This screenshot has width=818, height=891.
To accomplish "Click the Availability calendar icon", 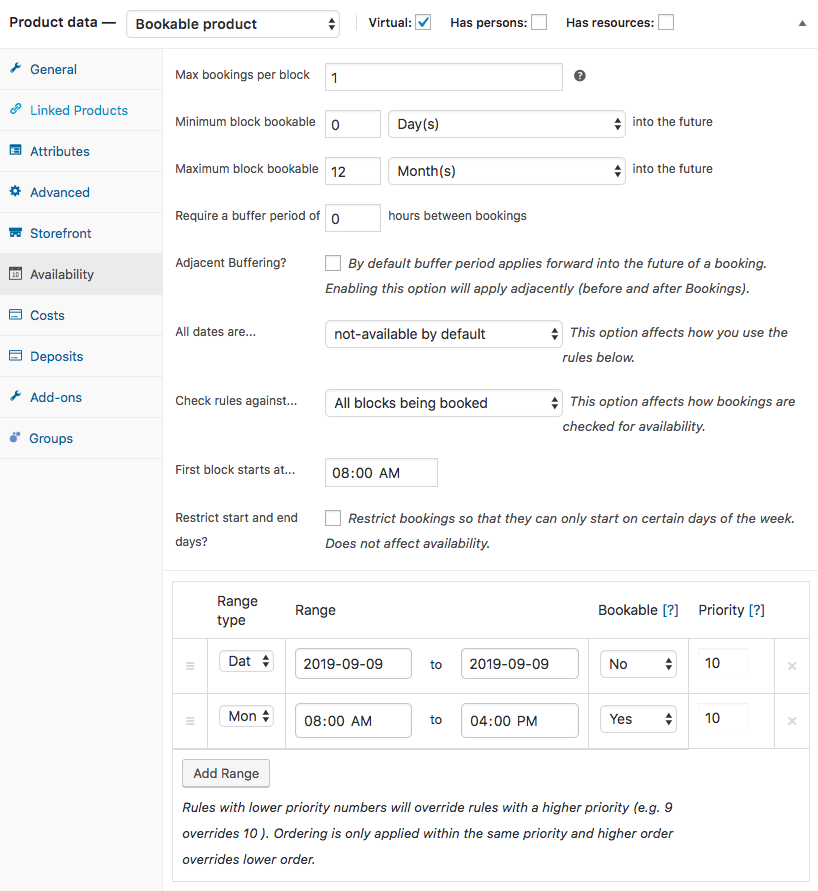I will (15, 273).
